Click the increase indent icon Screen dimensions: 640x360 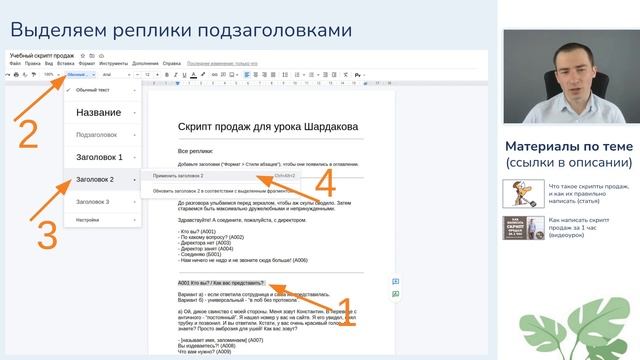(334, 75)
